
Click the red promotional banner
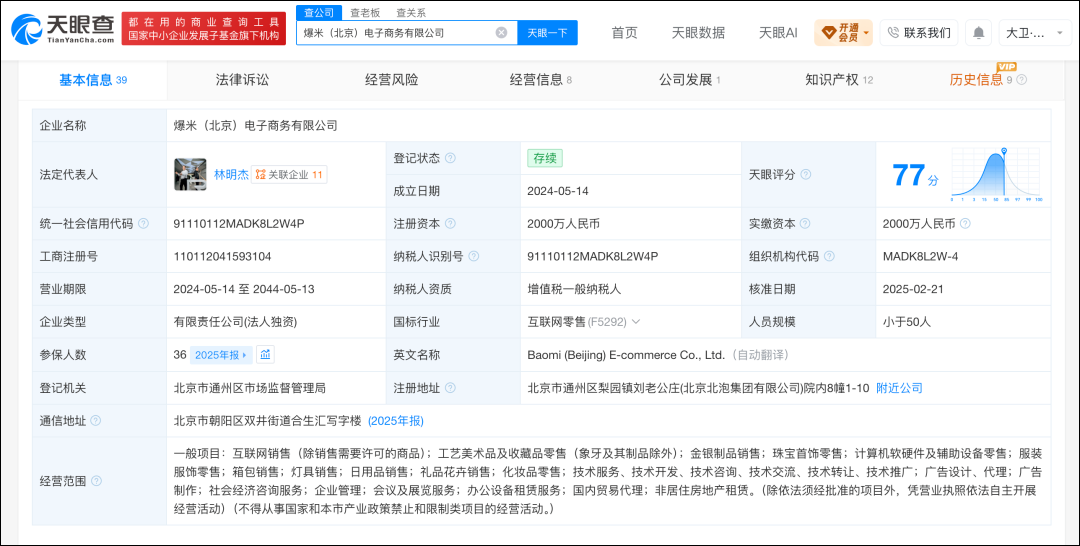coord(204,28)
